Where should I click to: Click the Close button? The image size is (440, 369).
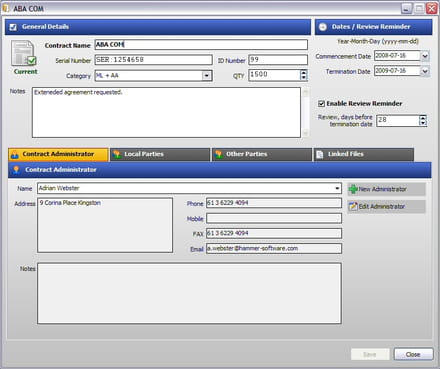413,354
